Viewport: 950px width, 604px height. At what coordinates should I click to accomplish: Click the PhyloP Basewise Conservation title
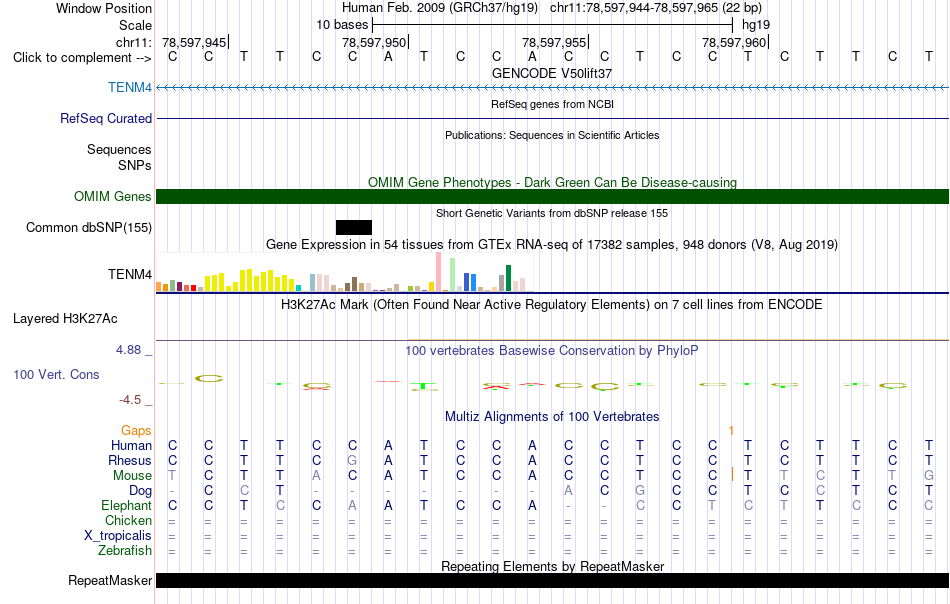point(552,350)
